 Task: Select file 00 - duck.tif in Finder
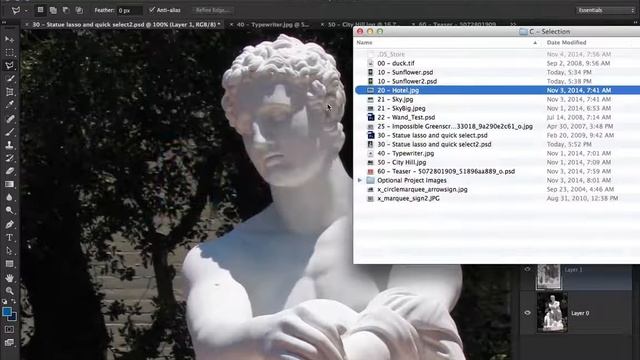pos(396,63)
